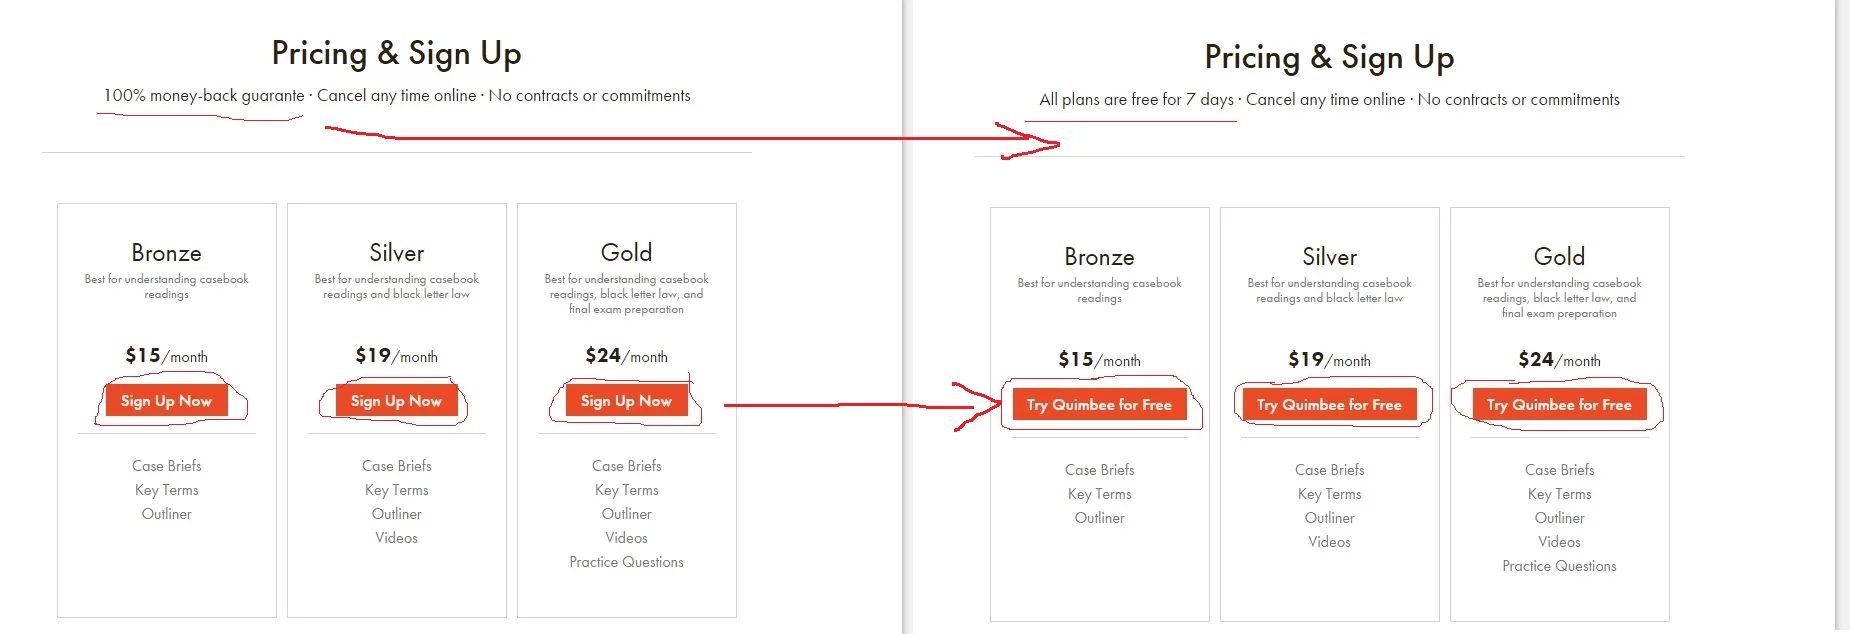
Task: Click 'All plans are free for 7 days' text
Action: click(1136, 100)
